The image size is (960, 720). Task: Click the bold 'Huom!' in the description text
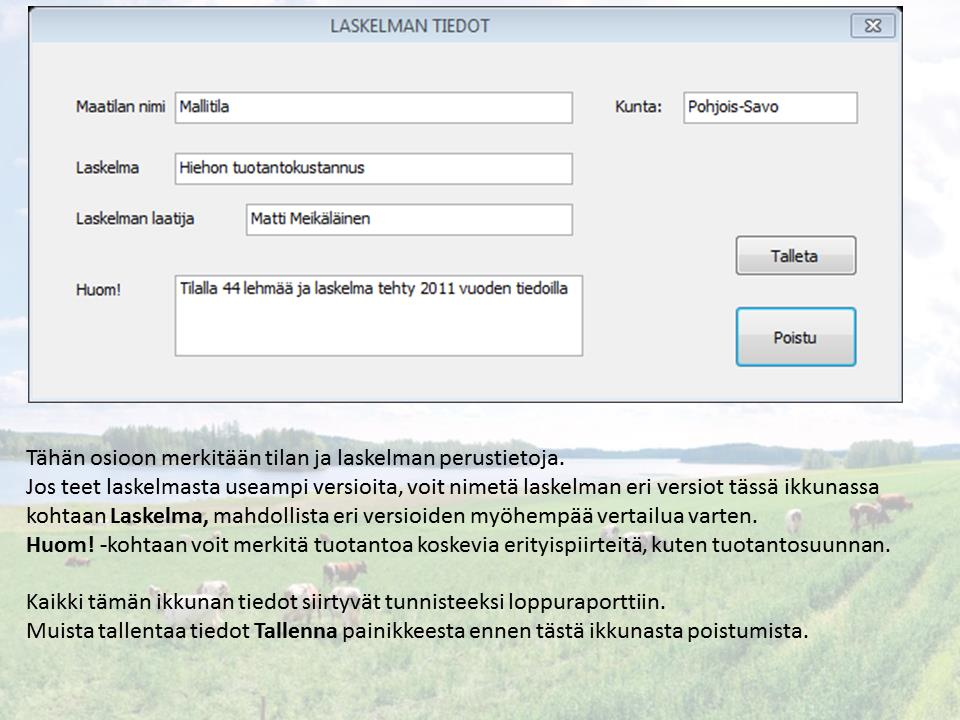(x=60, y=544)
